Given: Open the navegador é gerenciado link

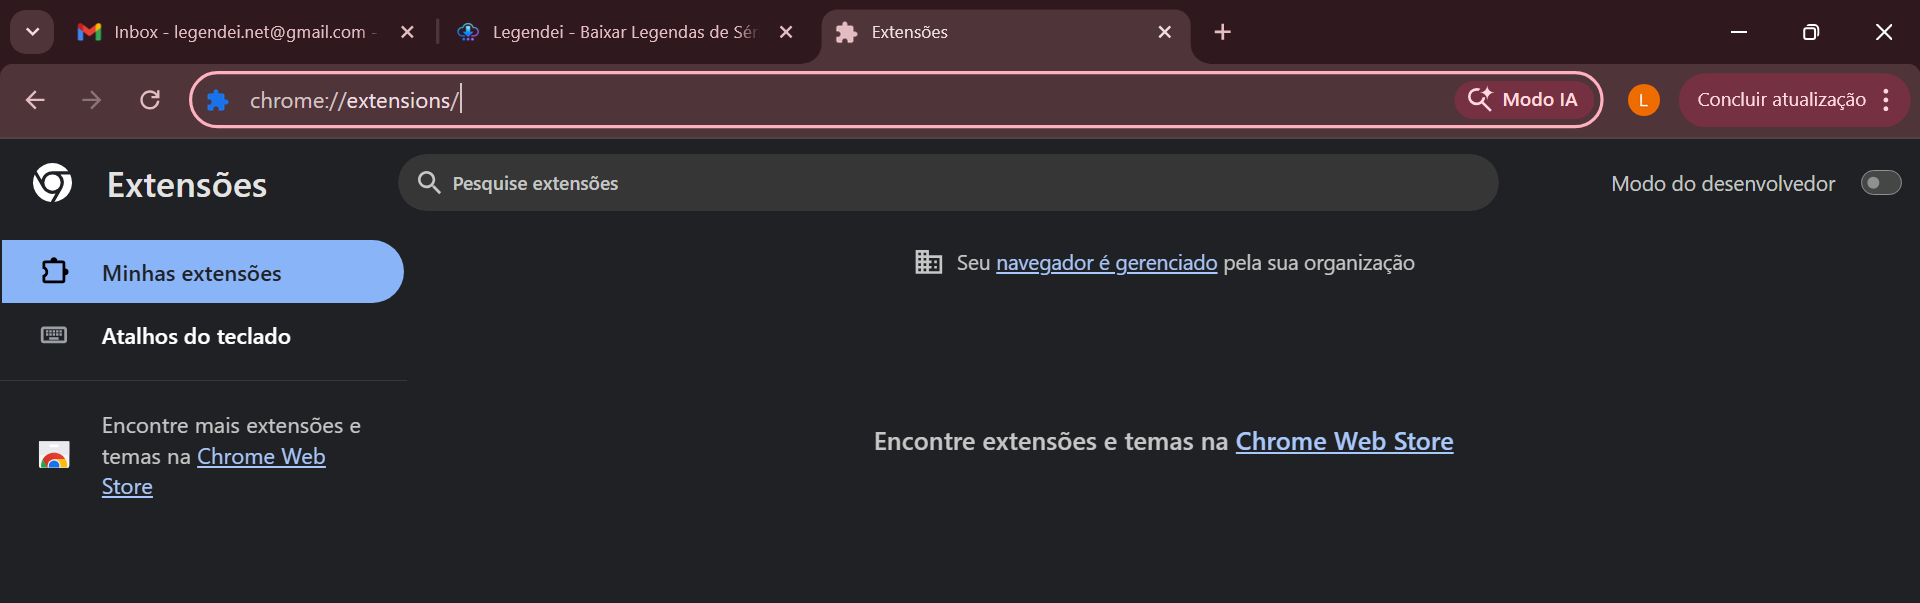Looking at the screenshot, I should pyautogui.click(x=1106, y=263).
